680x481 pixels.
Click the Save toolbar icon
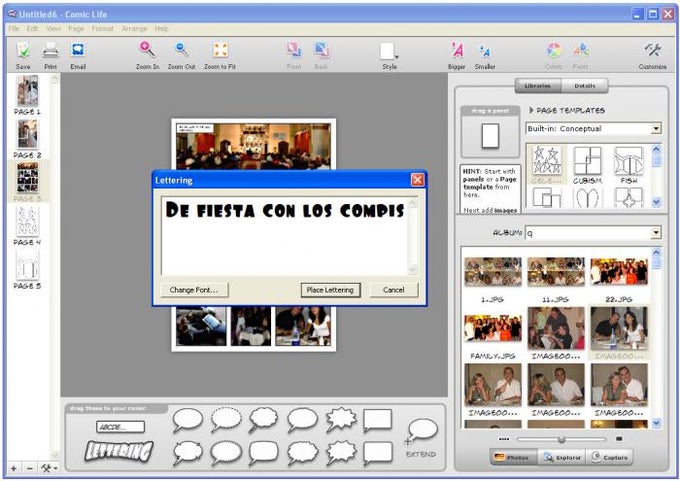23,51
